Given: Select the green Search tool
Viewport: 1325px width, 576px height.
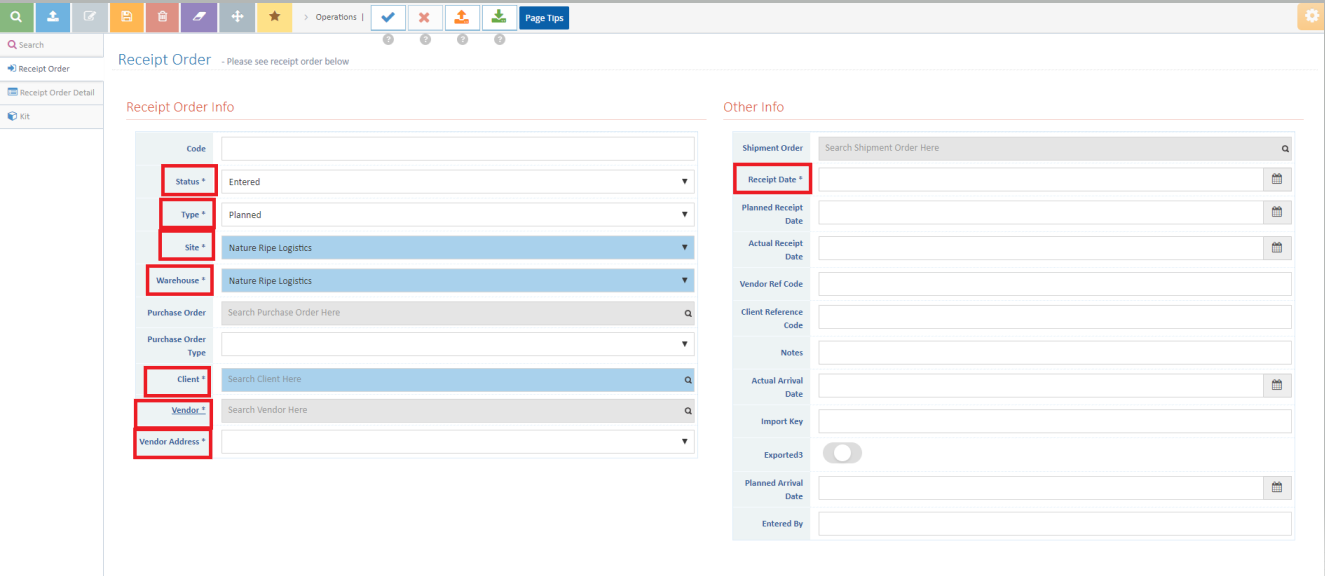Looking at the screenshot, I should coord(16,17).
